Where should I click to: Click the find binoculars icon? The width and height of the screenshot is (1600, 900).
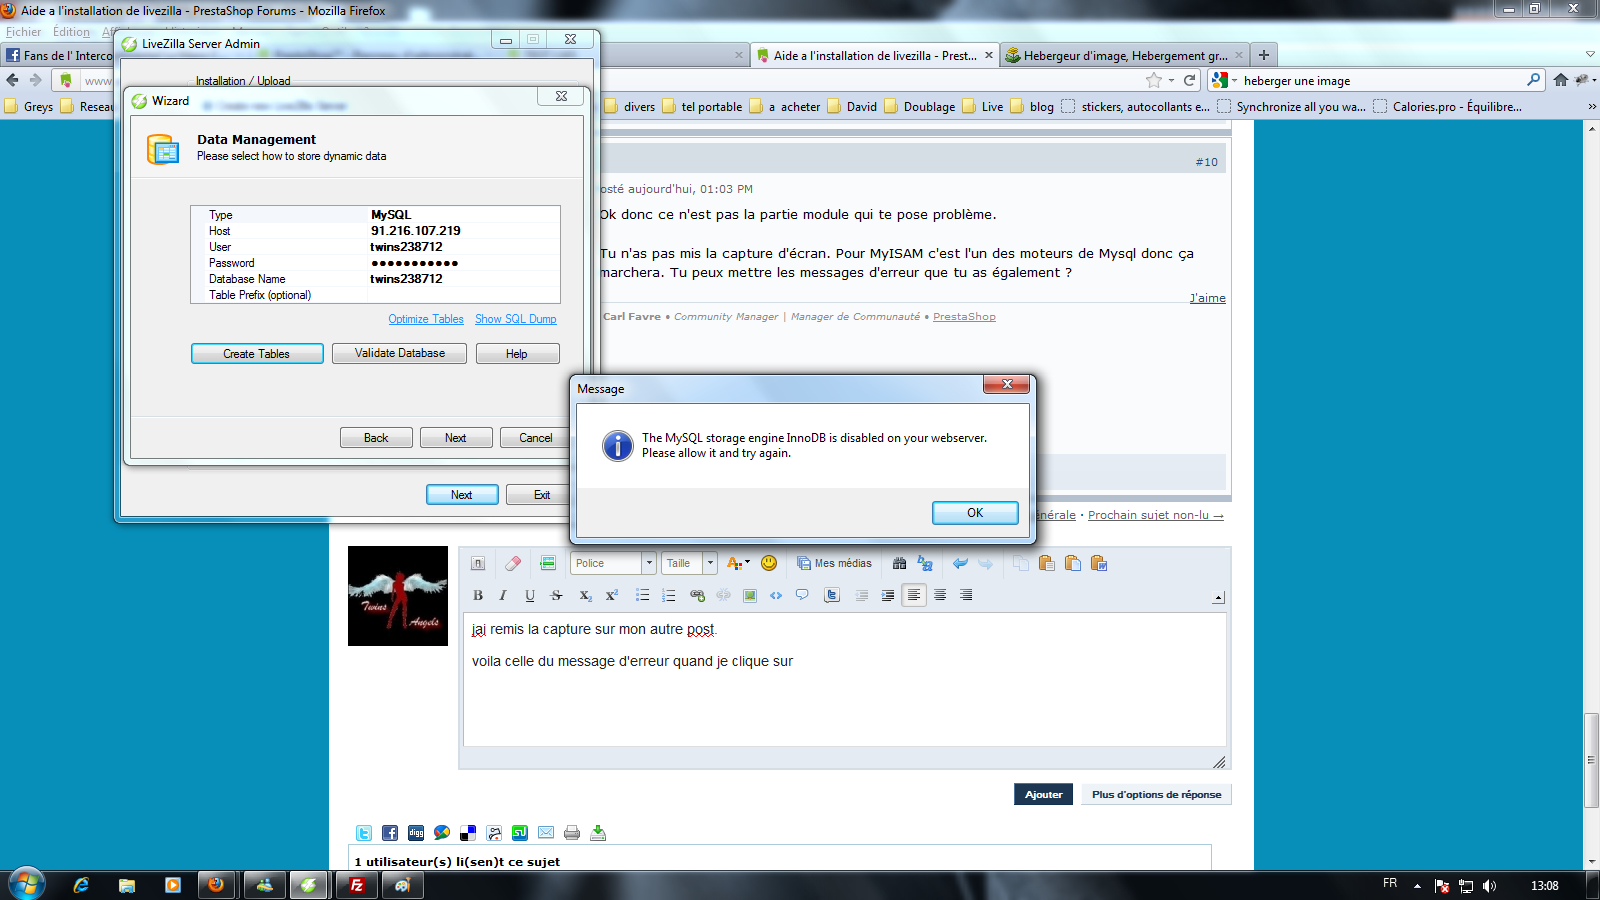click(899, 563)
